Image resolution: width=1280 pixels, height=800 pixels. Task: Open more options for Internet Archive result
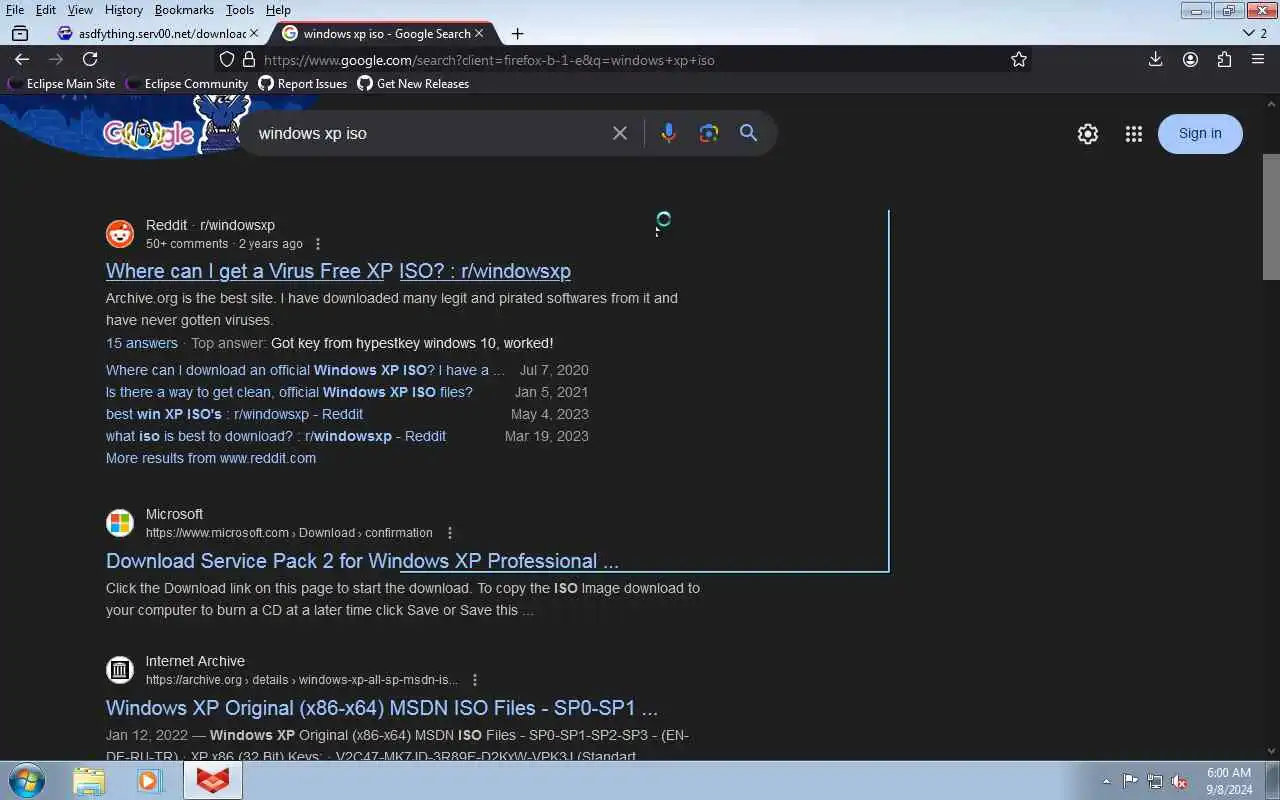[475, 680]
